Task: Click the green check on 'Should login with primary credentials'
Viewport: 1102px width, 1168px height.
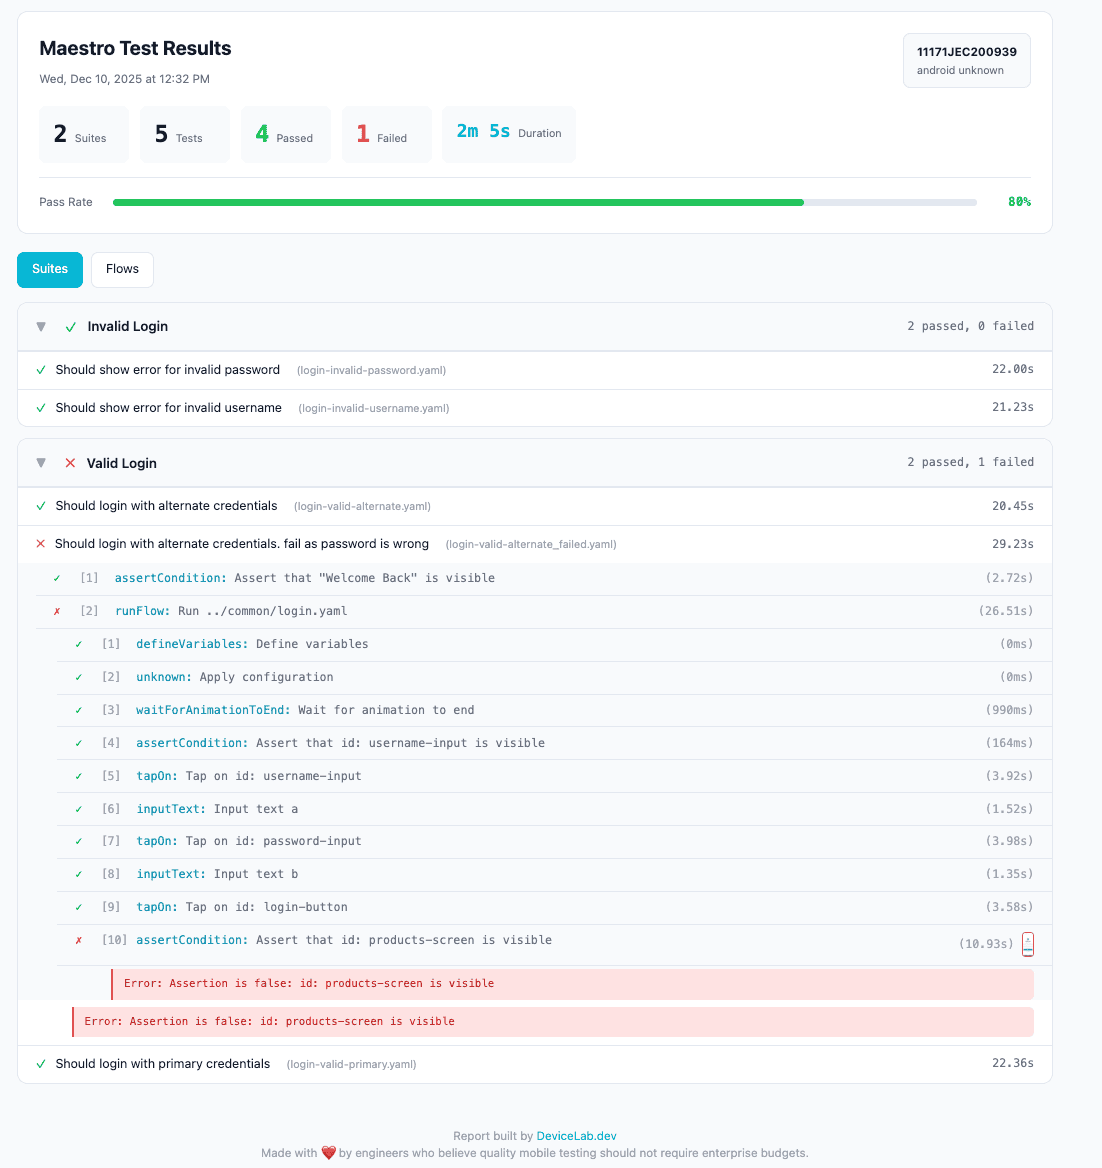Action: [x=40, y=1063]
